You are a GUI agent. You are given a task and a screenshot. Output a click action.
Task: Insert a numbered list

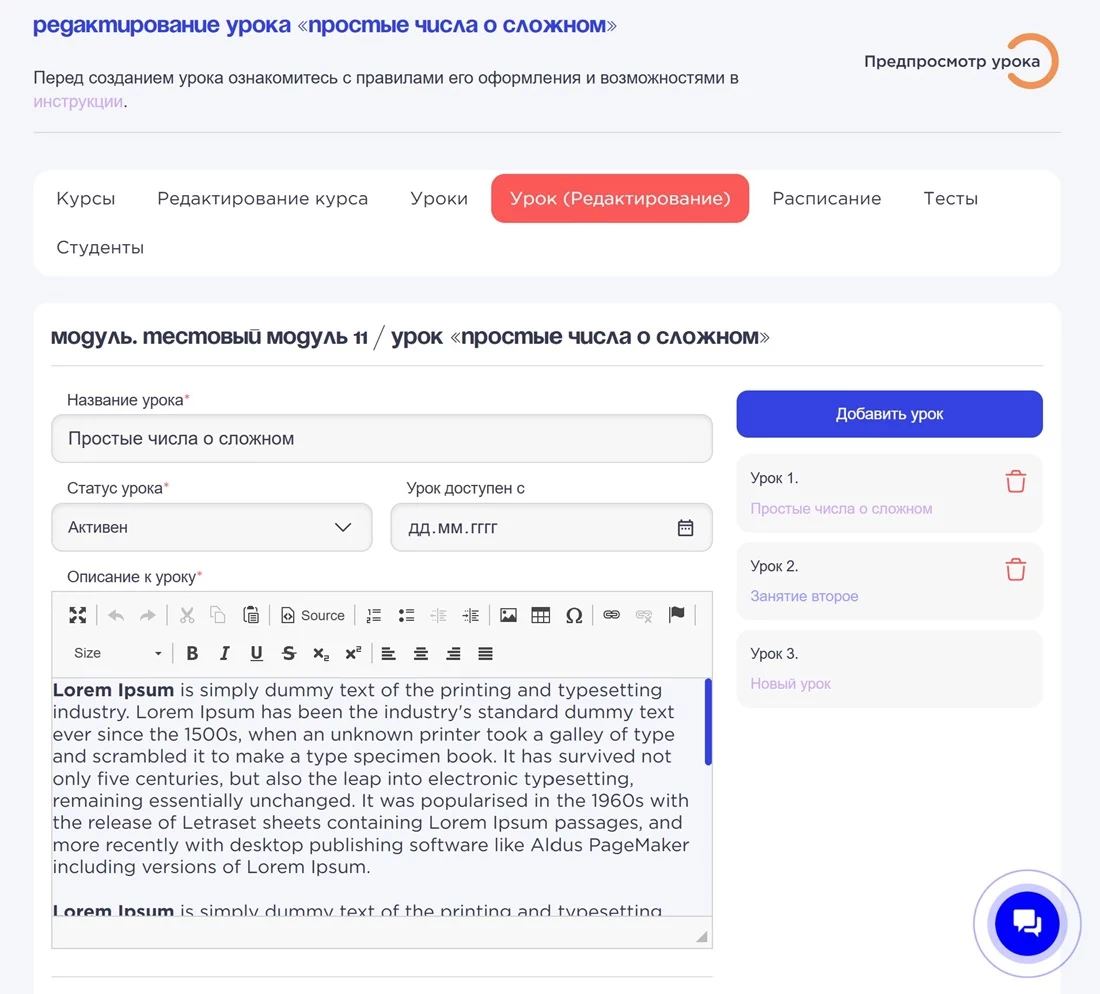[x=374, y=615]
